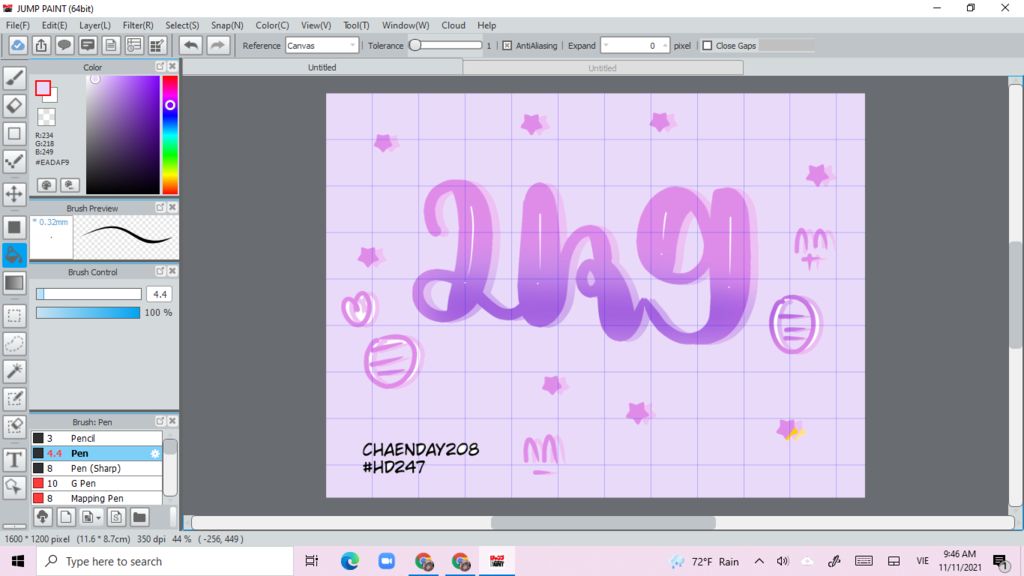Select the Pencil brush

(x=97, y=438)
